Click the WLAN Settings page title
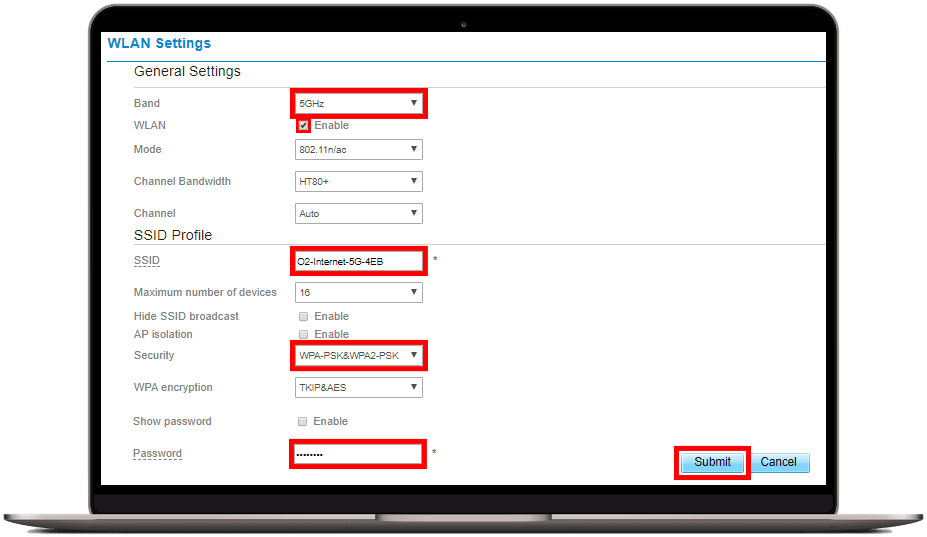Viewport: 927px width, 537px height. point(159,44)
